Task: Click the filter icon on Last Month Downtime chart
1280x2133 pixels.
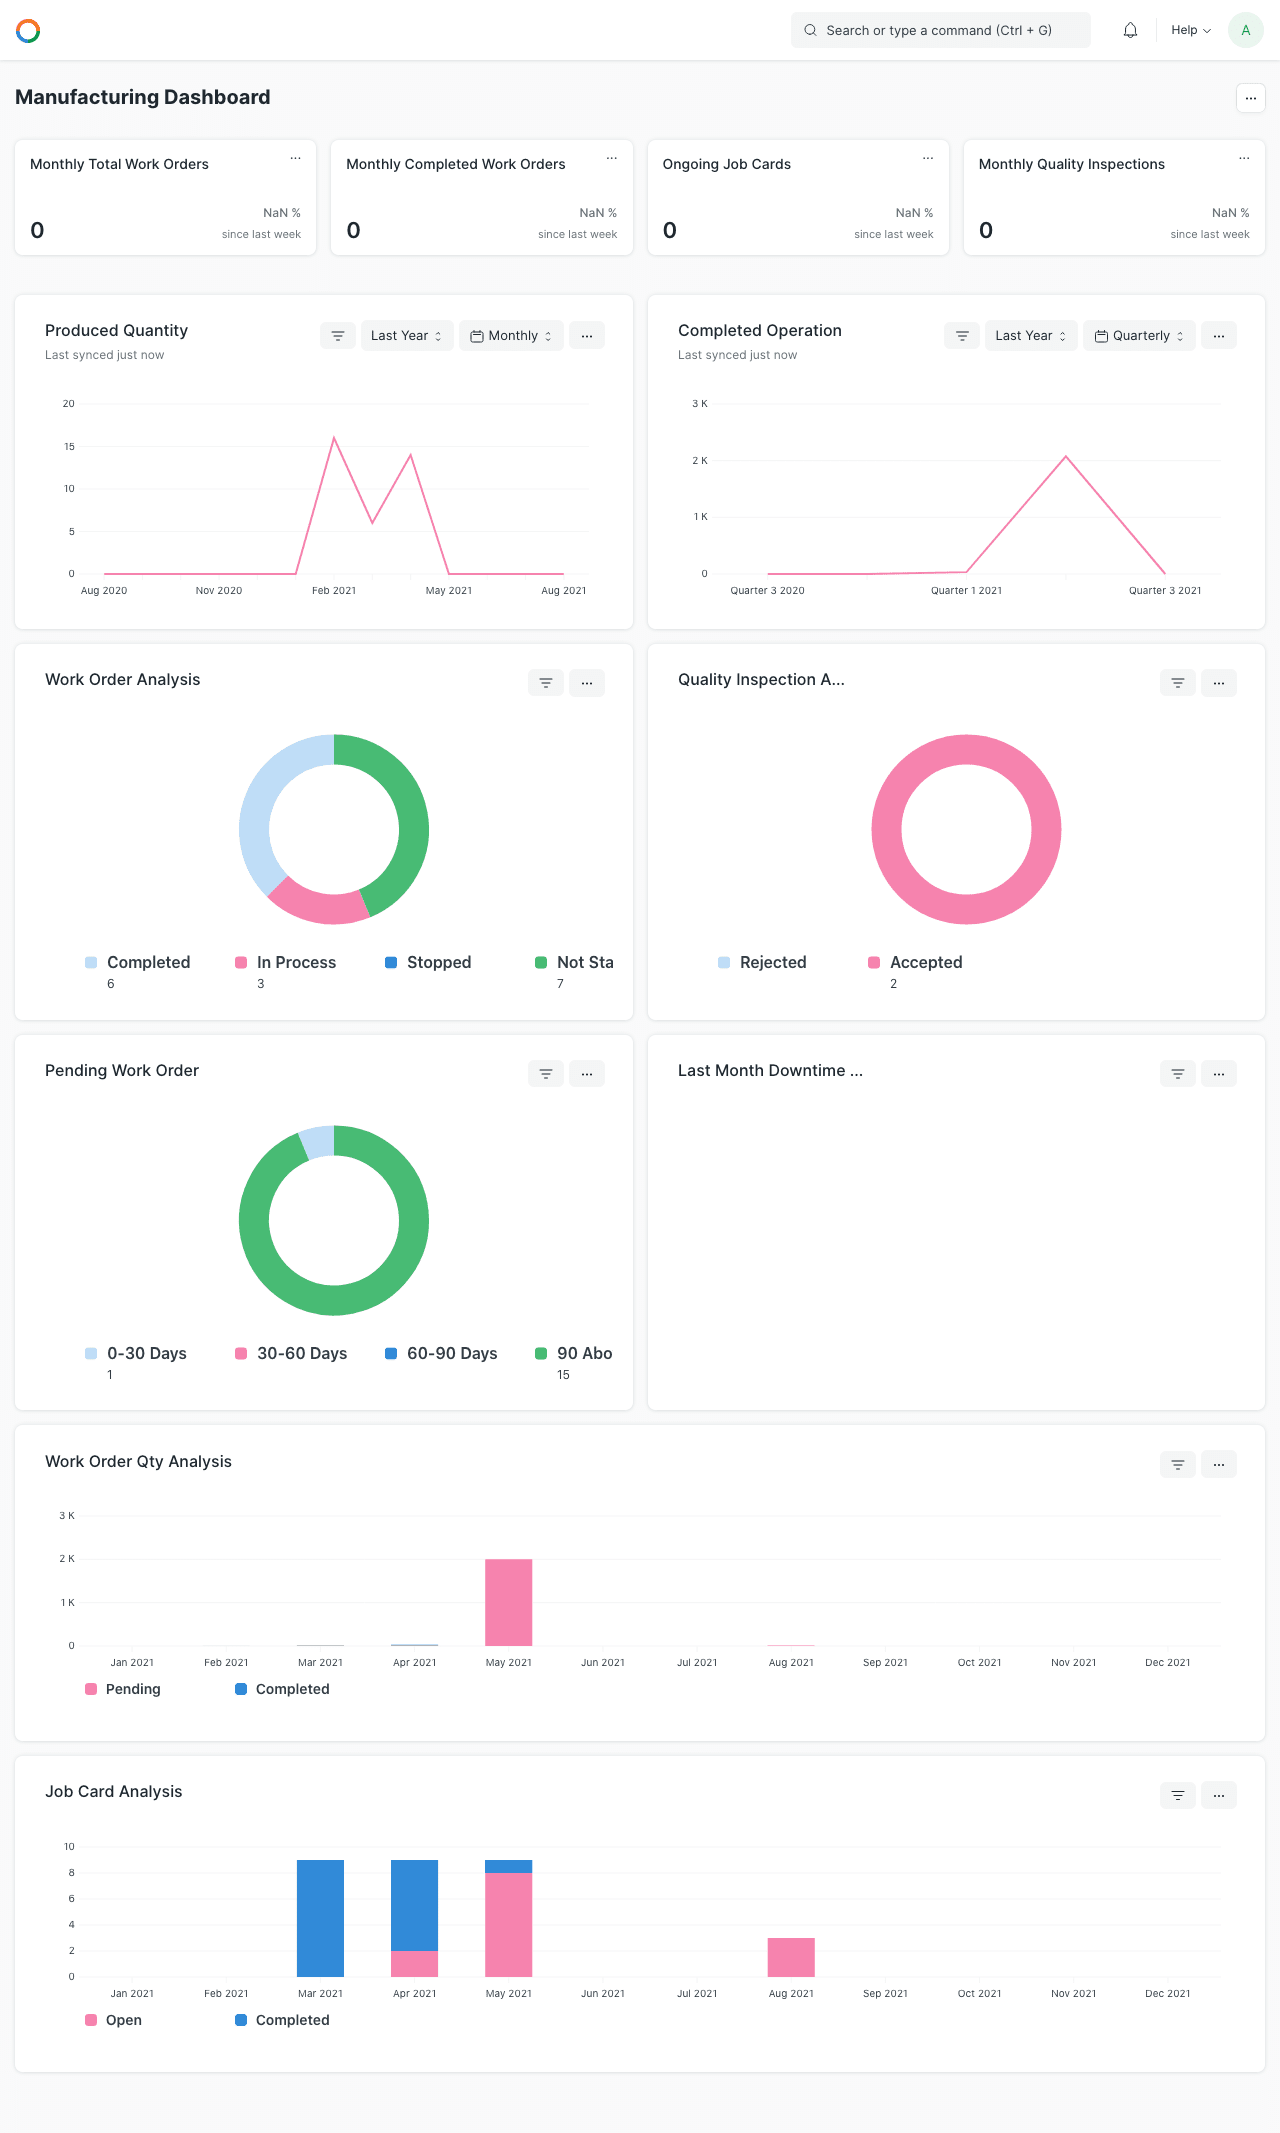Action: click(x=1178, y=1074)
